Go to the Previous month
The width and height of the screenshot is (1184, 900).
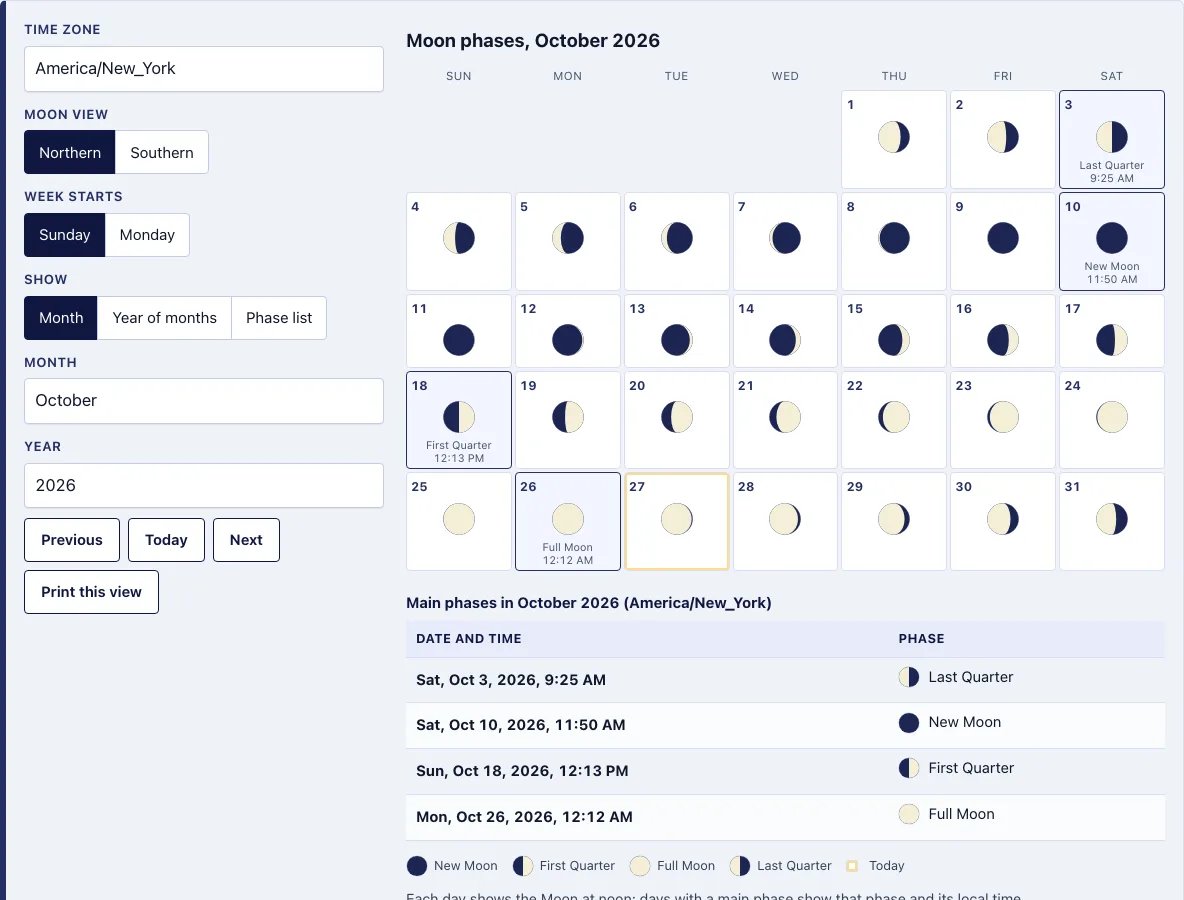tap(72, 540)
